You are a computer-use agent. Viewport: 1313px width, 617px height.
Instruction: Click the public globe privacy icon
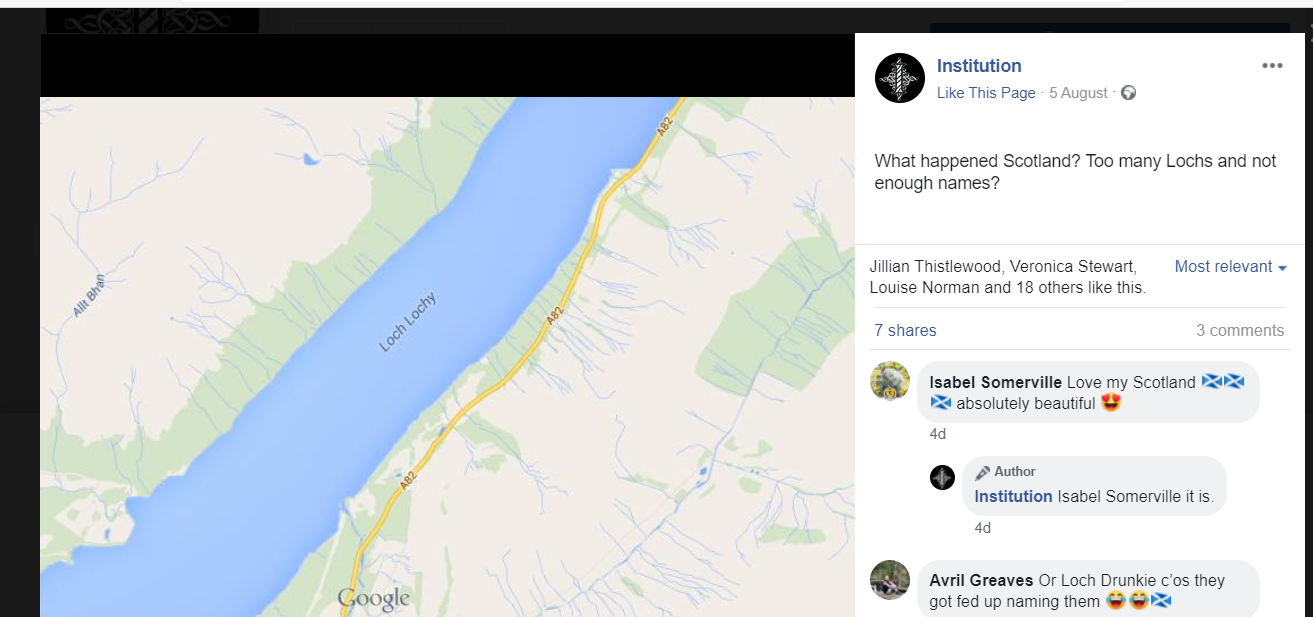tap(1128, 93)
